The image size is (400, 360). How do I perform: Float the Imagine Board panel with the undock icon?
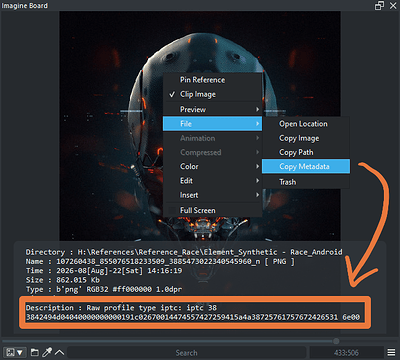(379, 6)
